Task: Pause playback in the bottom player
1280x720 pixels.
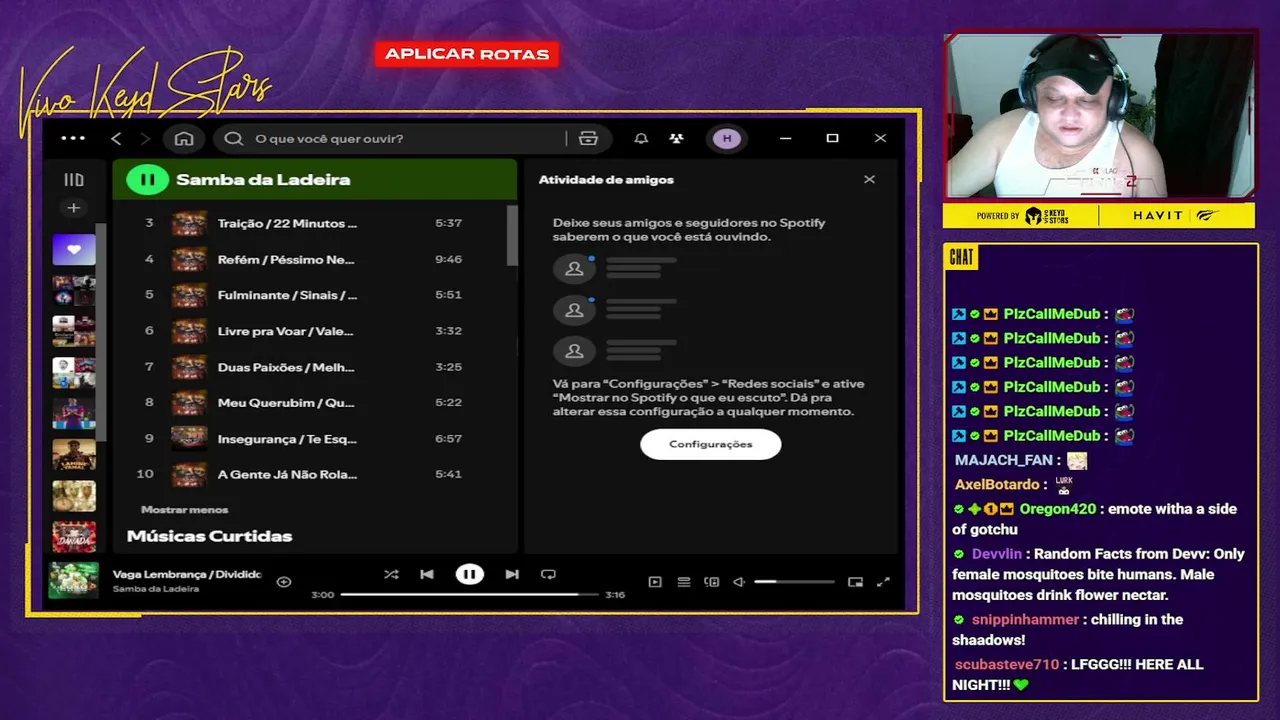Action: (469, 574)
